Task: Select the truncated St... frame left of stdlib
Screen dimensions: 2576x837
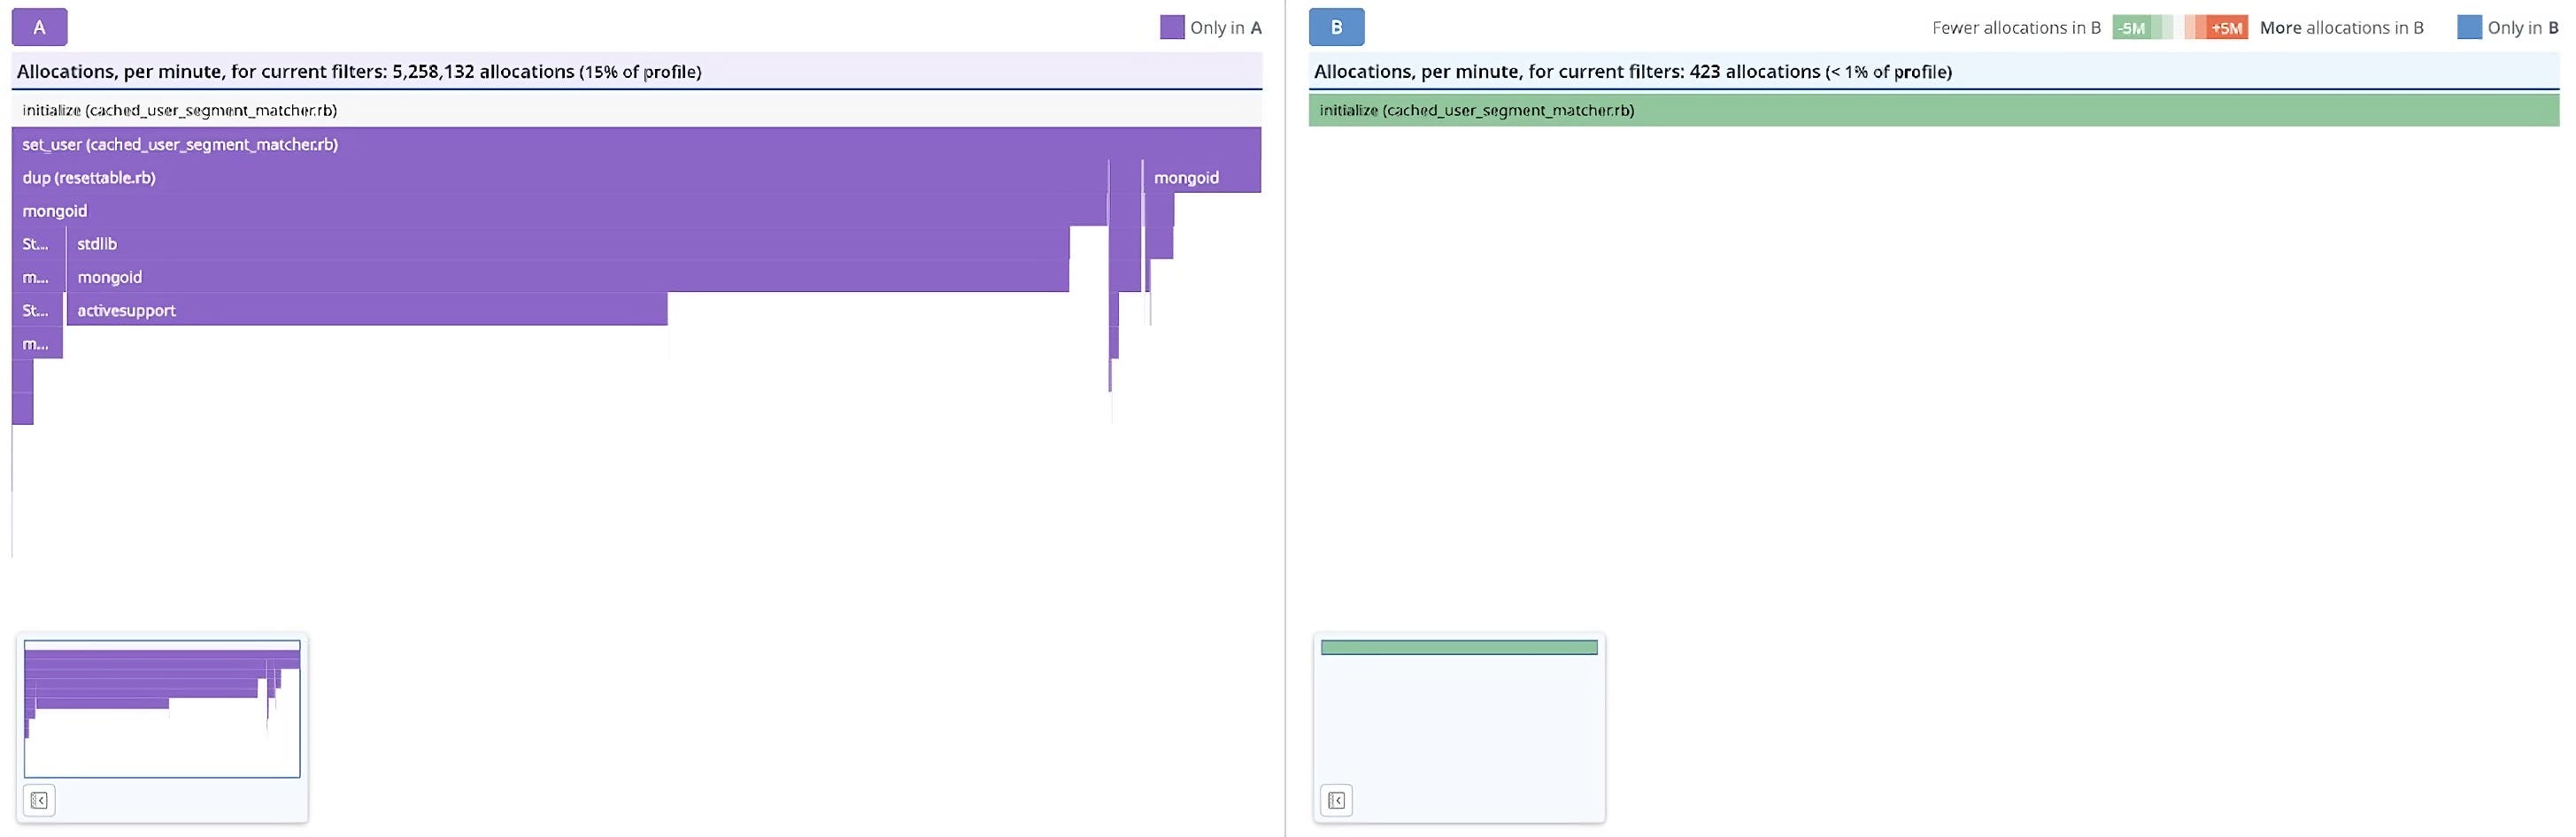Action: click(x=37, y=244)
